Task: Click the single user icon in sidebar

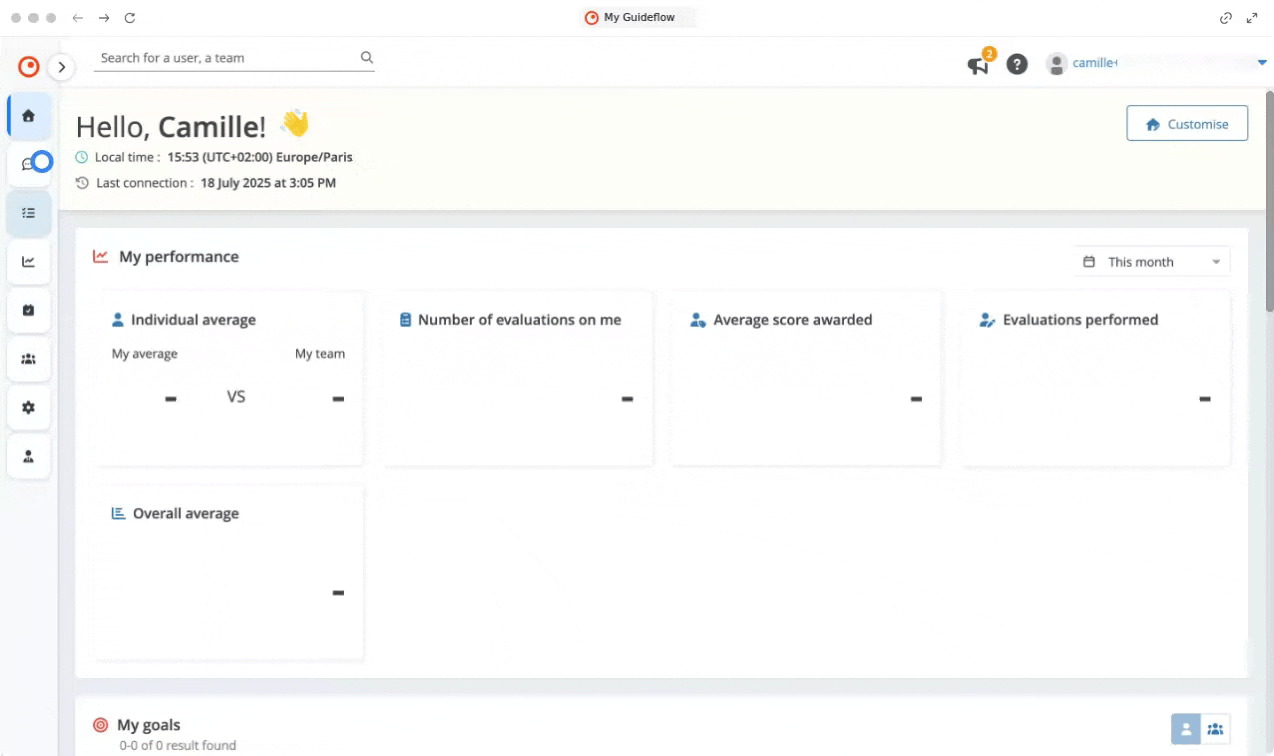Action: (x=28, y=457)
